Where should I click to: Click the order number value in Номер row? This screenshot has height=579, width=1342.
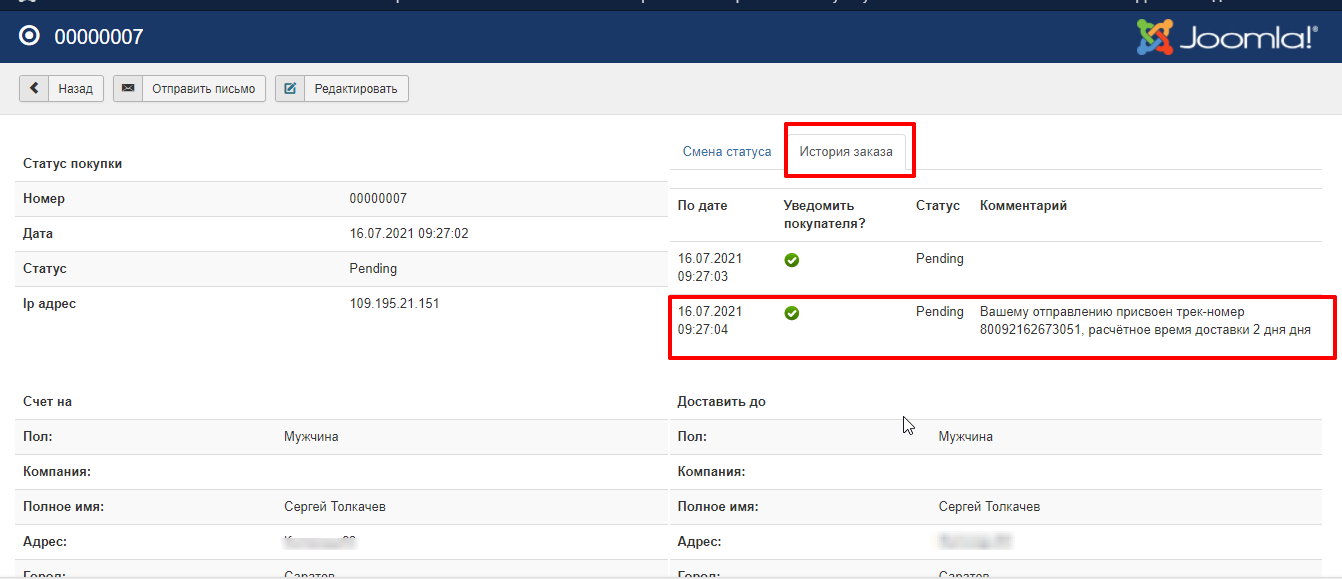(378, 199)
